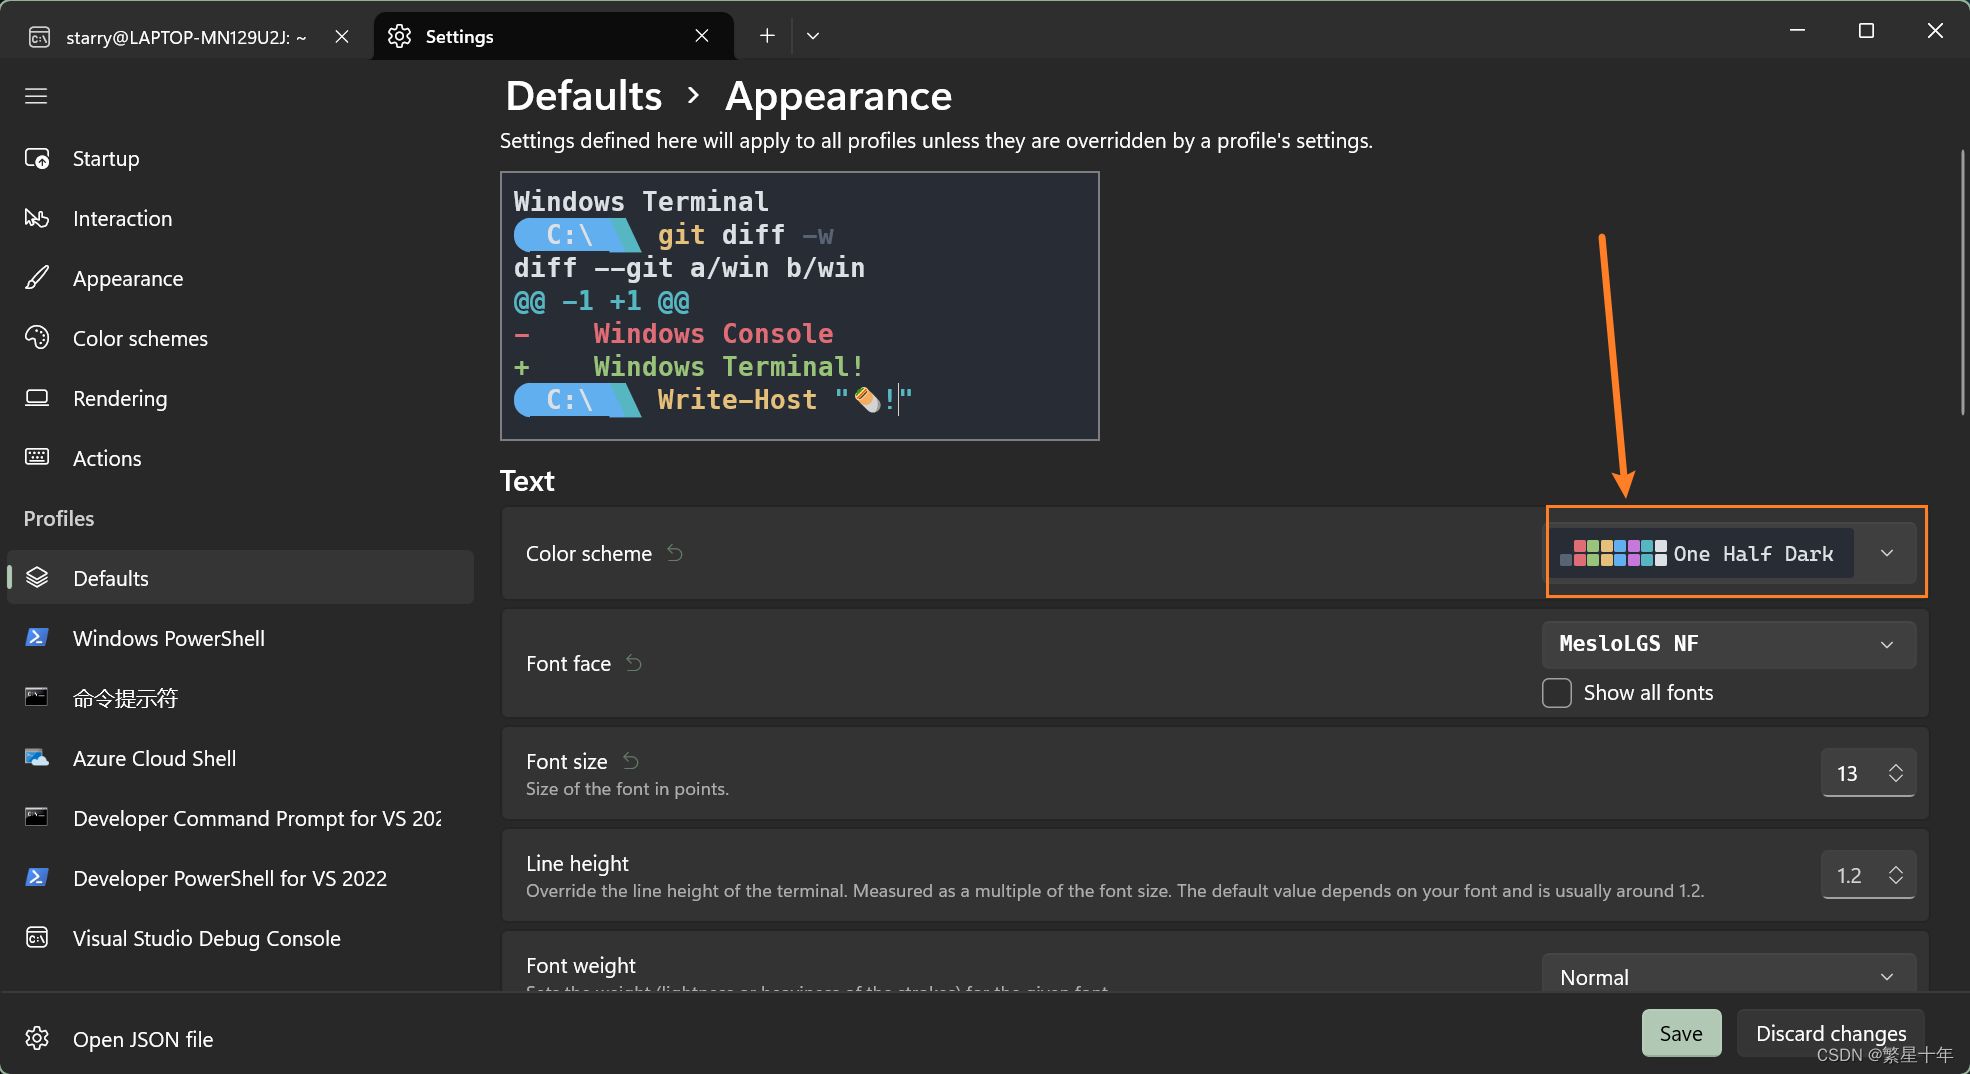Open the hamburger navigation menu
This screenshot has height=1074, width=1970.
click(x=36, y=96)
